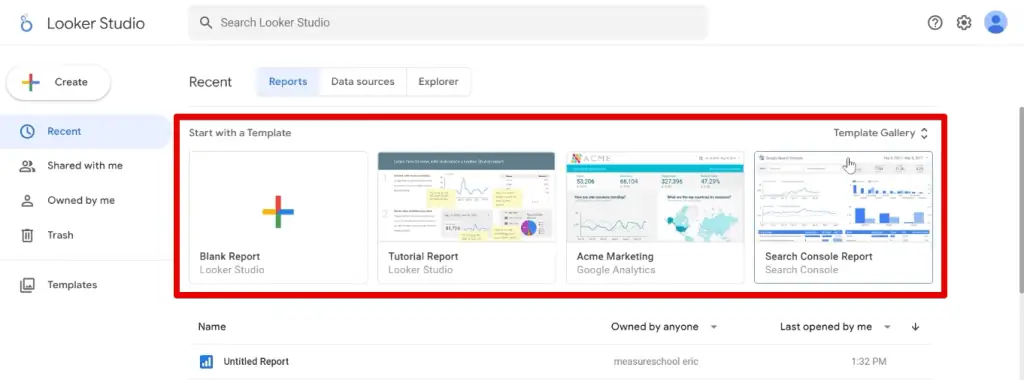Click the measureschool eric owner text
The image size is (1024, 380).
(x=655, y=362)
